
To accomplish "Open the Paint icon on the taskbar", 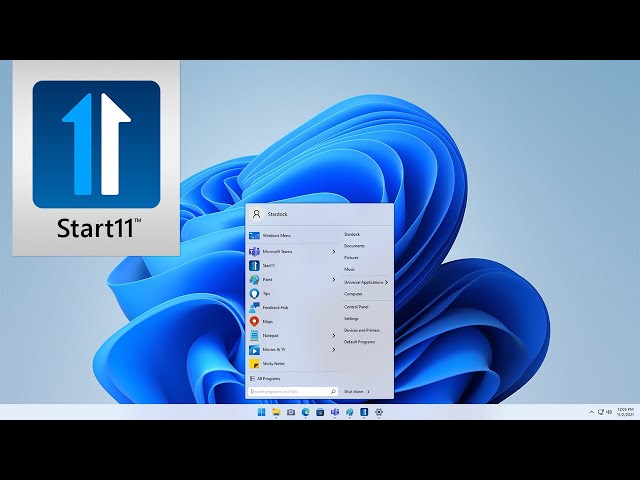I will pyautogui.click(x=349, y=412).
